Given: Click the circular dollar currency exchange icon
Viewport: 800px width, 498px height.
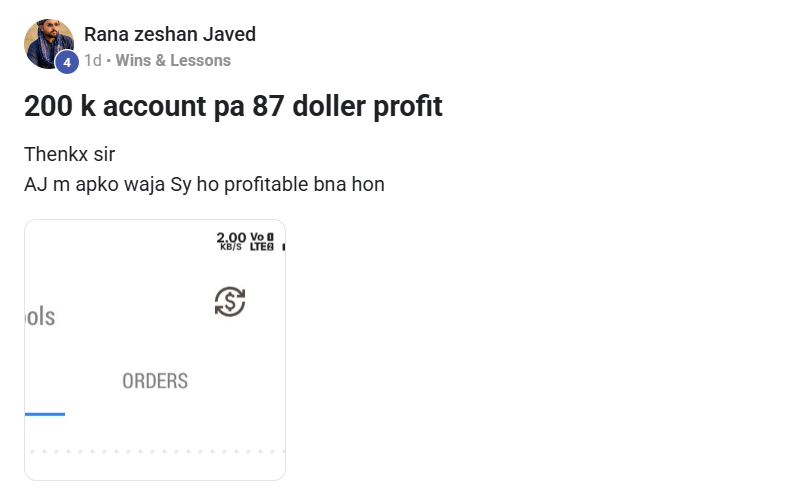Looking at the screenshot, I should click(230, 301).
